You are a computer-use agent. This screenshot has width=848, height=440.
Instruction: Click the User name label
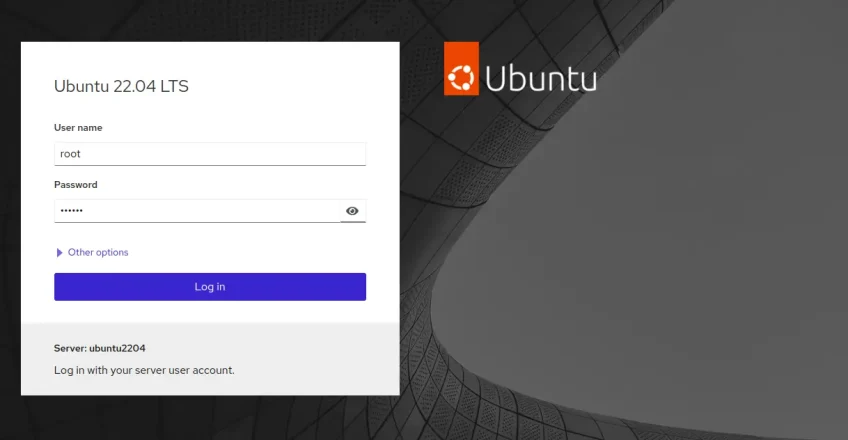78,128
